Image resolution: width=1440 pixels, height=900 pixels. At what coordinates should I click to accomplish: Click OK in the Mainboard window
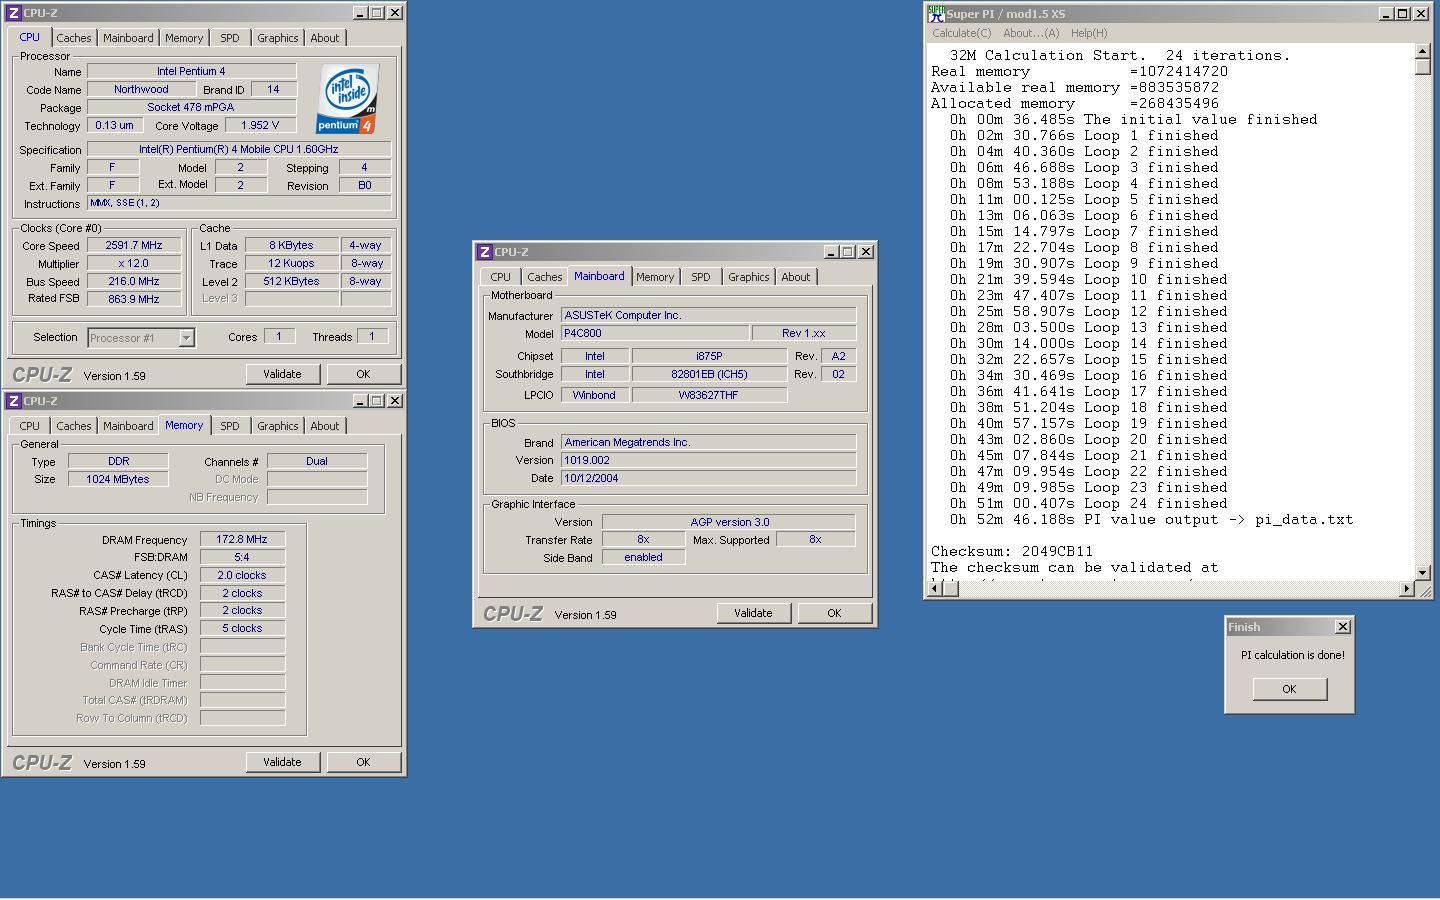834,613
